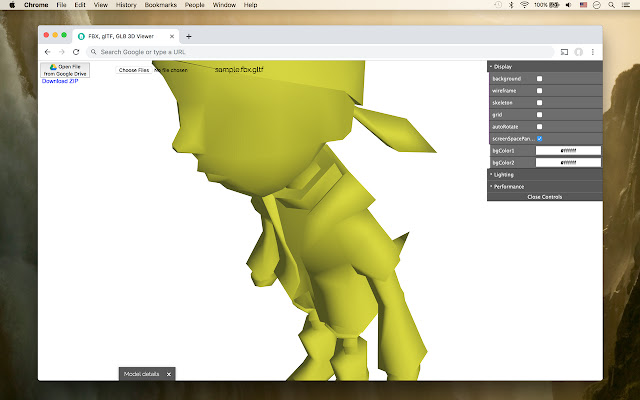Click the Time Machine icon in menu bar
The height and width of the screenshot is (400, 640).
point(498,5)
